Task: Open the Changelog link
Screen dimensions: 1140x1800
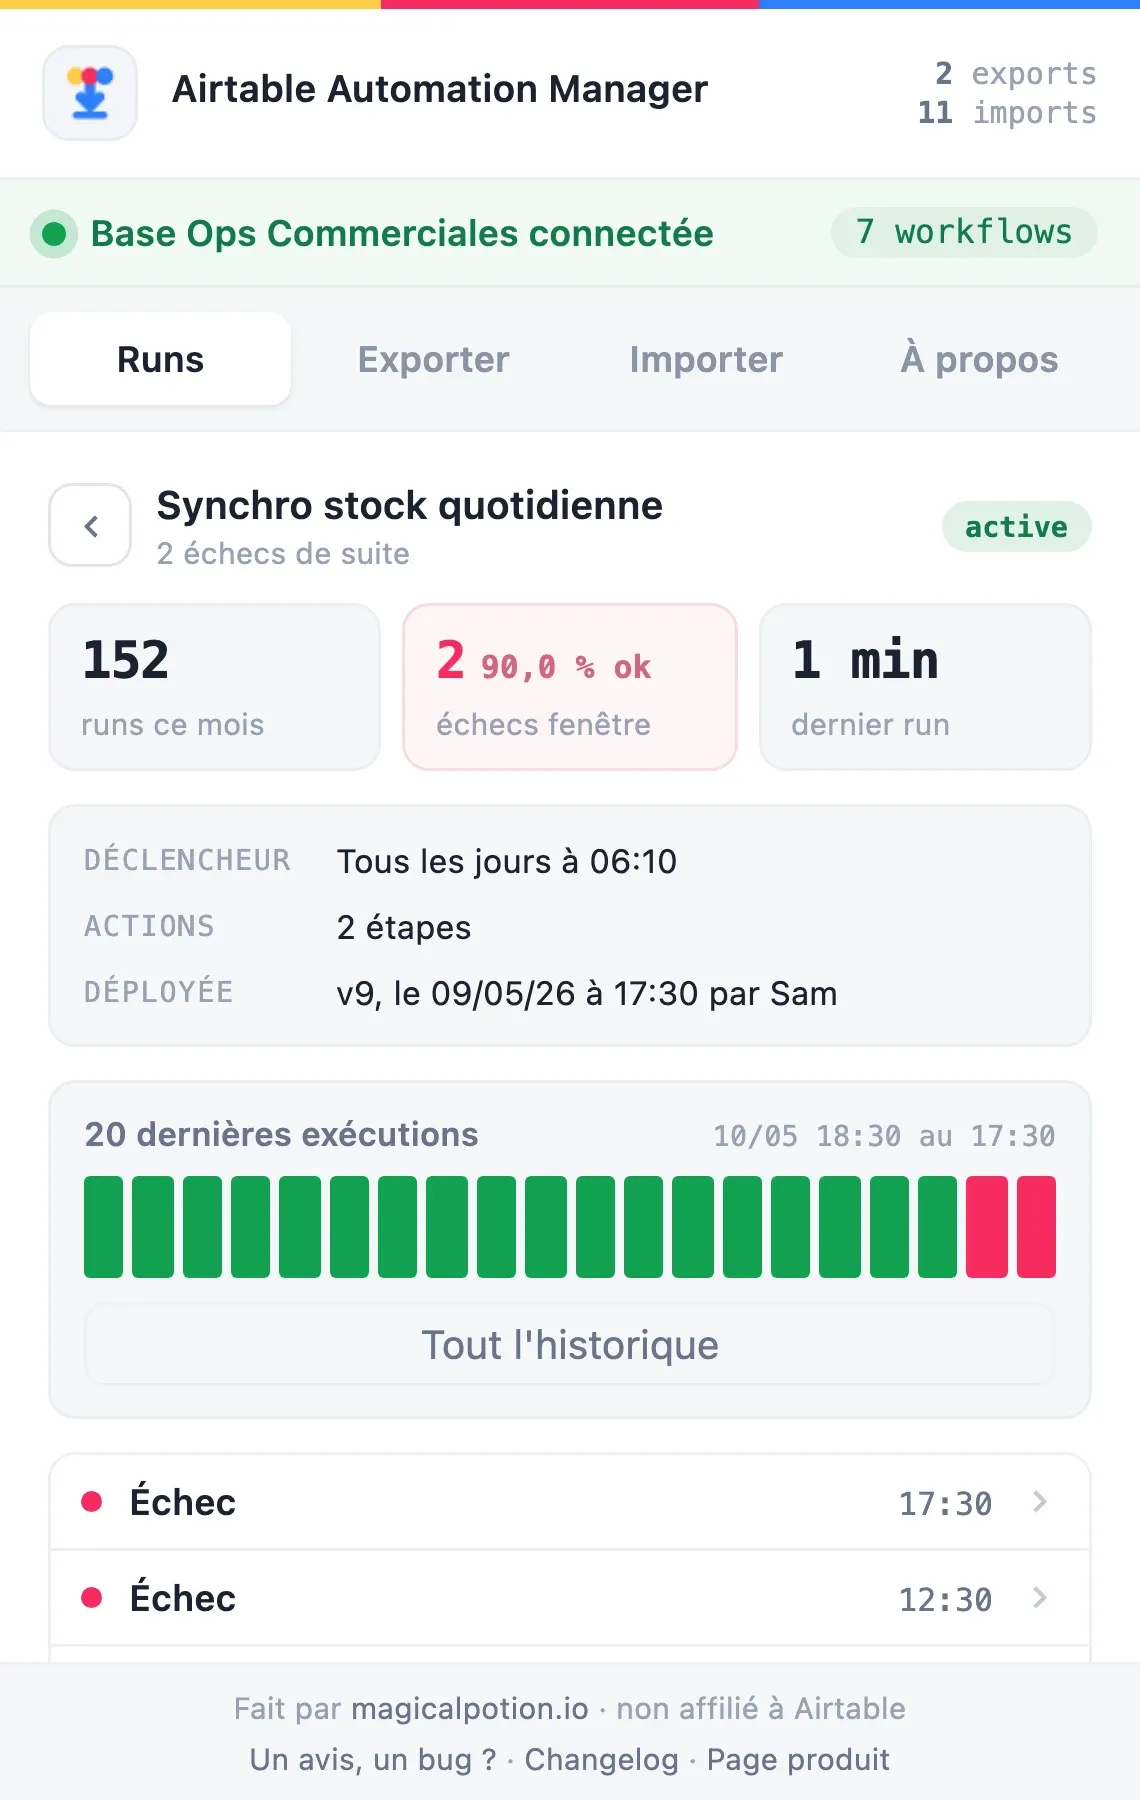Action: click(x=601, y=1759)
